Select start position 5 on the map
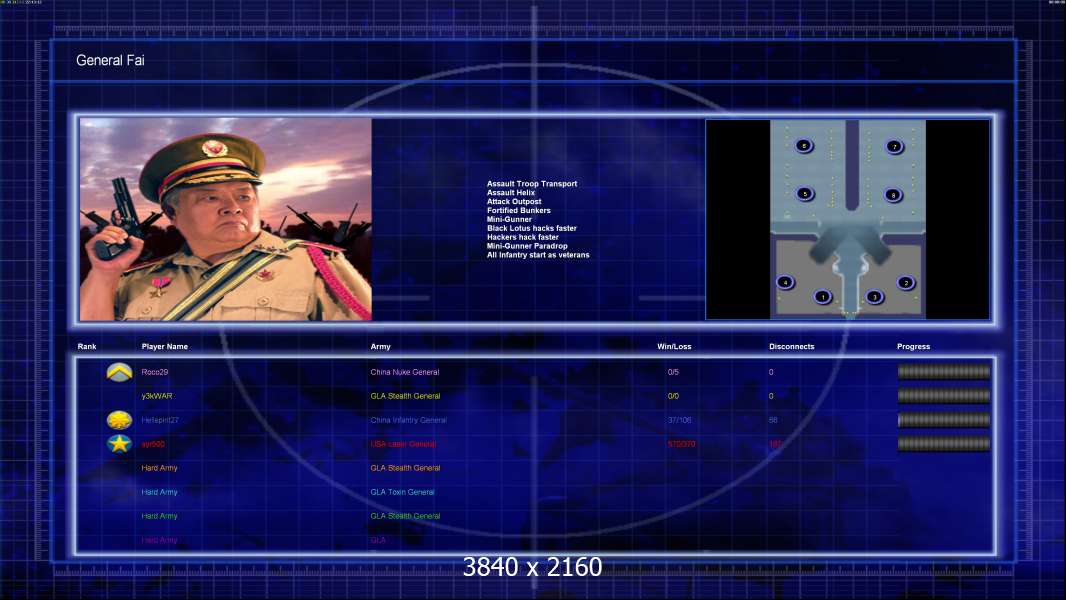The height and width of the screenshot is (600, 1066). click(x=805, y=194)
